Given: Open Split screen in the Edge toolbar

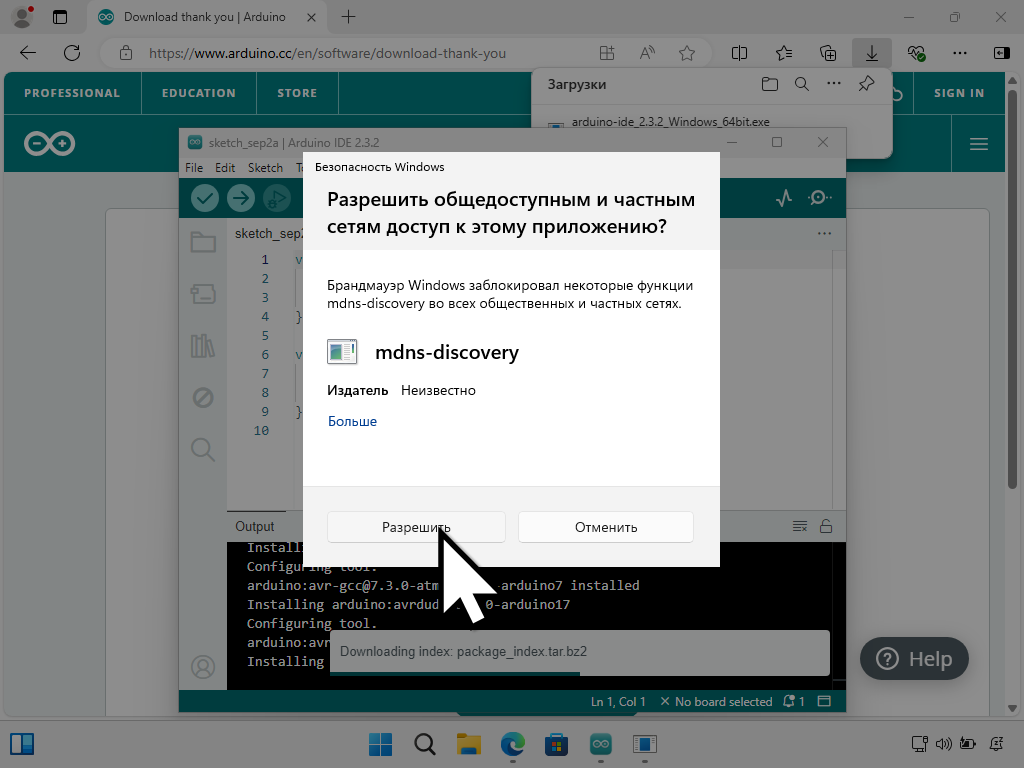Looking at the screenshot, I should pos(739,53).
